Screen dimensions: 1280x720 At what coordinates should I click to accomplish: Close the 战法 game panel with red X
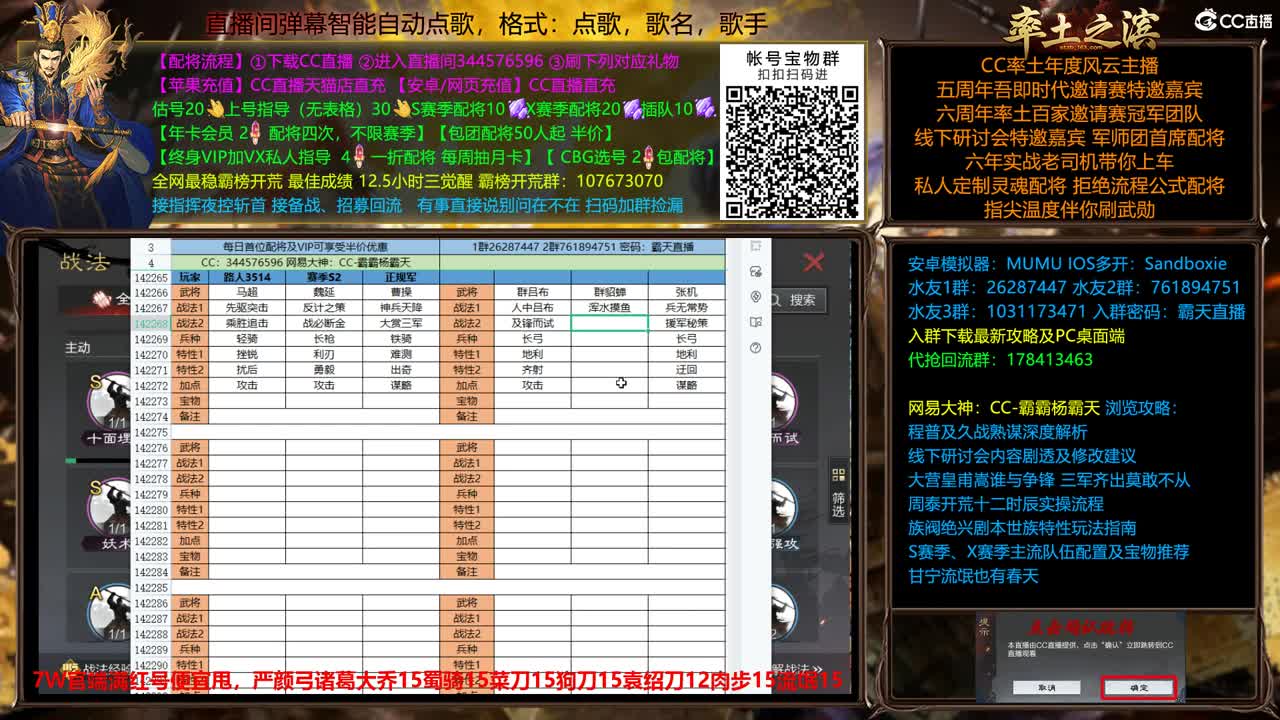pos(814,262)
